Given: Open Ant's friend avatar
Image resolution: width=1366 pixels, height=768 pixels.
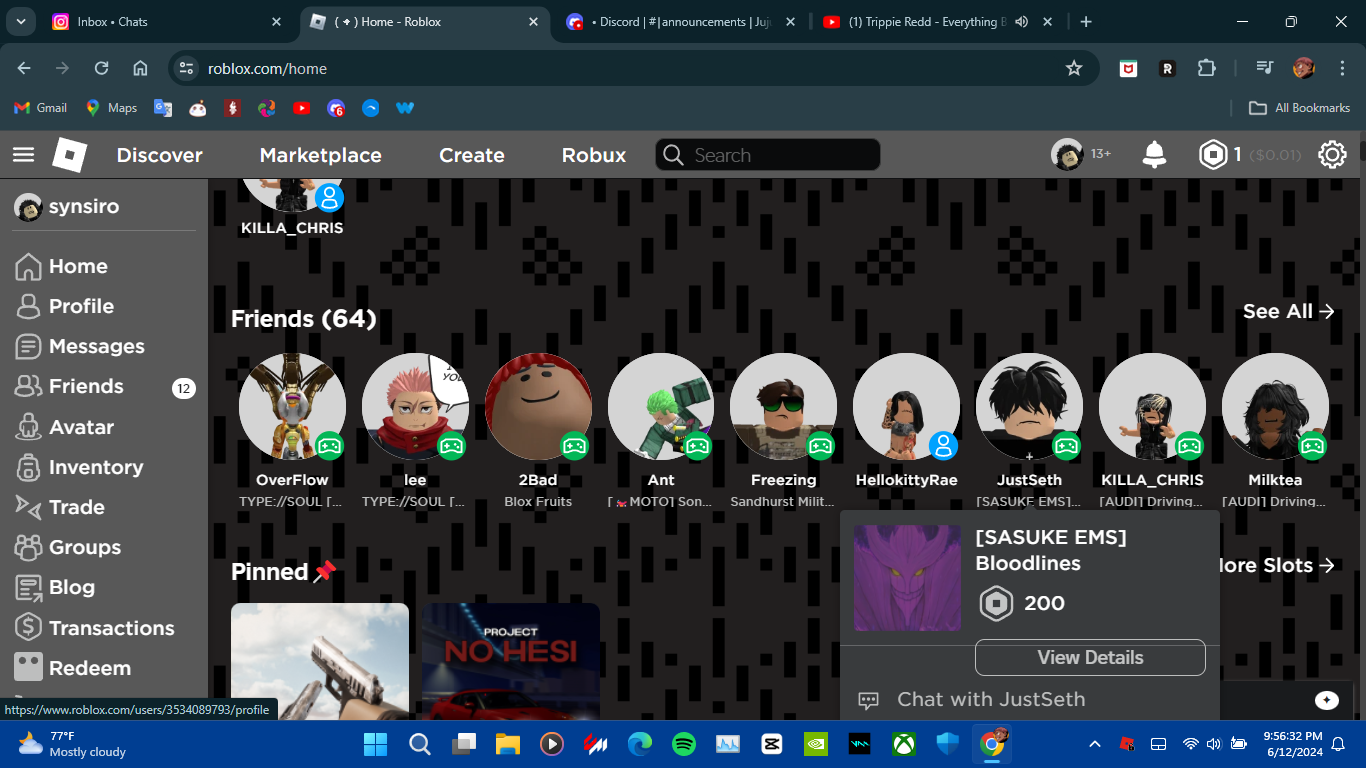Looking at the screenshot, I should click(661, 406).
